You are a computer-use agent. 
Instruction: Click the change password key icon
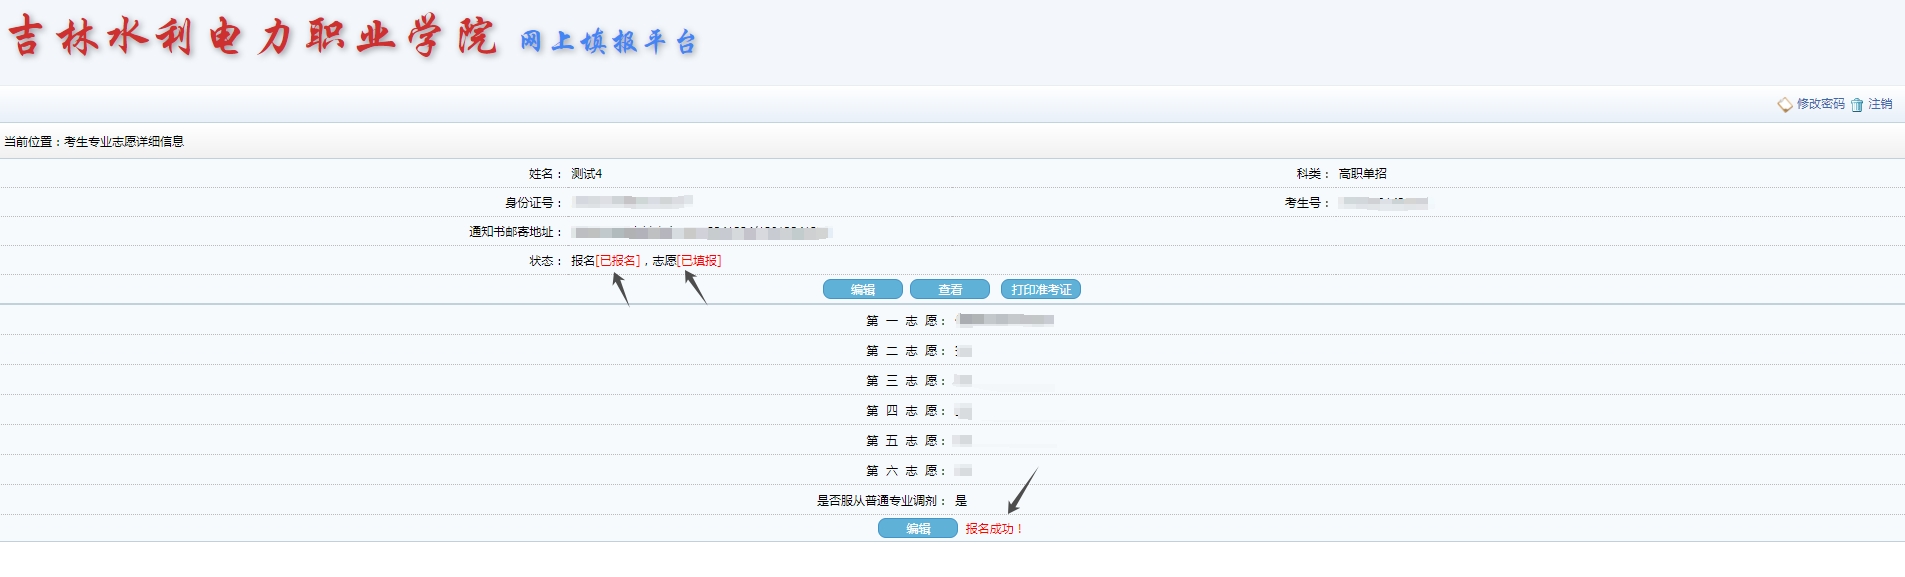[x=1784, y=105]
